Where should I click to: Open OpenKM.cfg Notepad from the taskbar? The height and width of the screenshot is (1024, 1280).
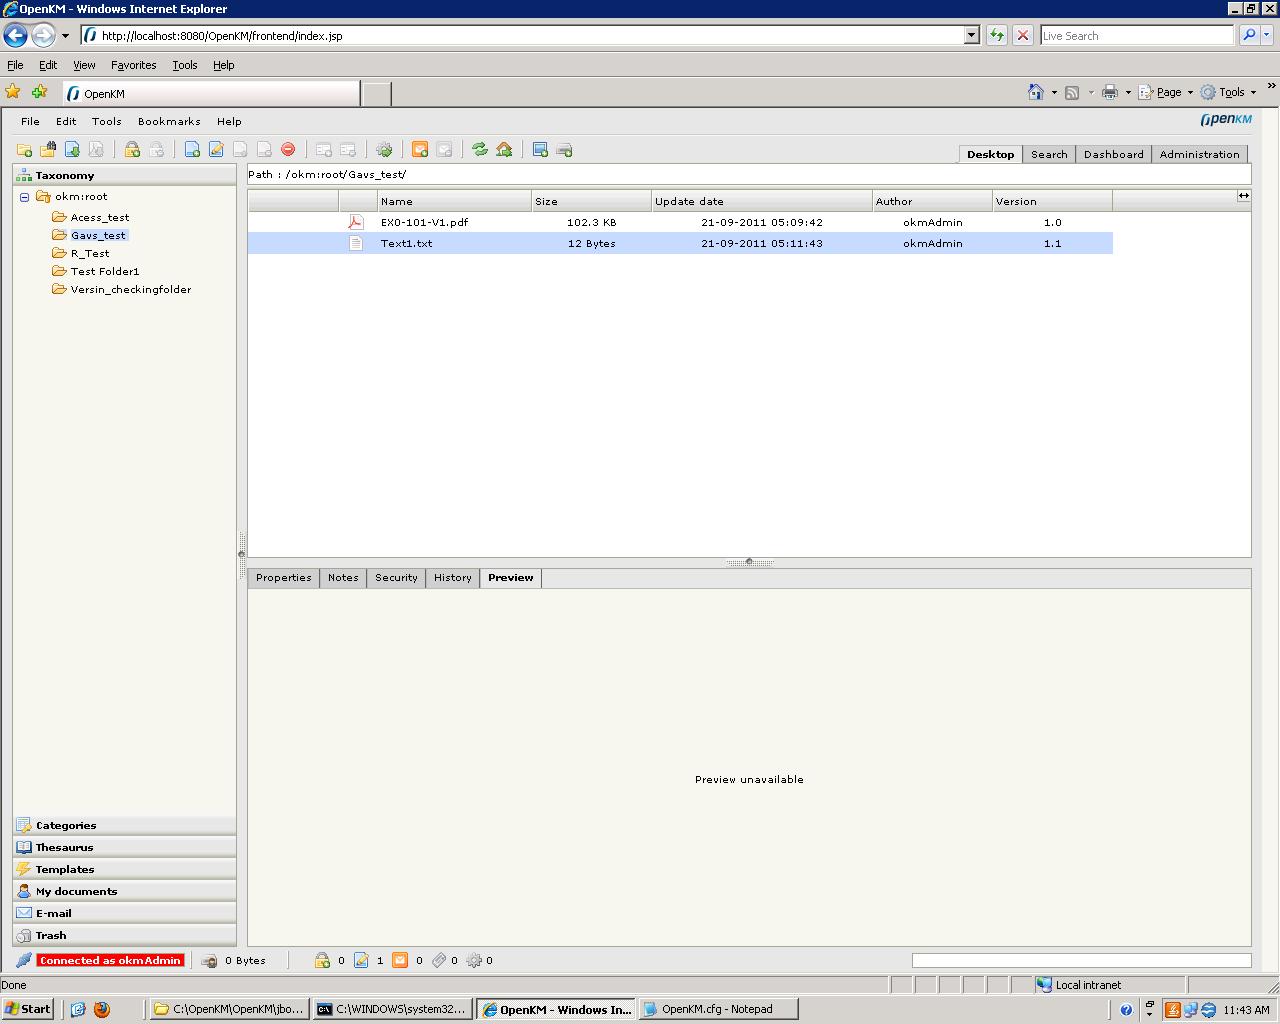(717, 1009)
